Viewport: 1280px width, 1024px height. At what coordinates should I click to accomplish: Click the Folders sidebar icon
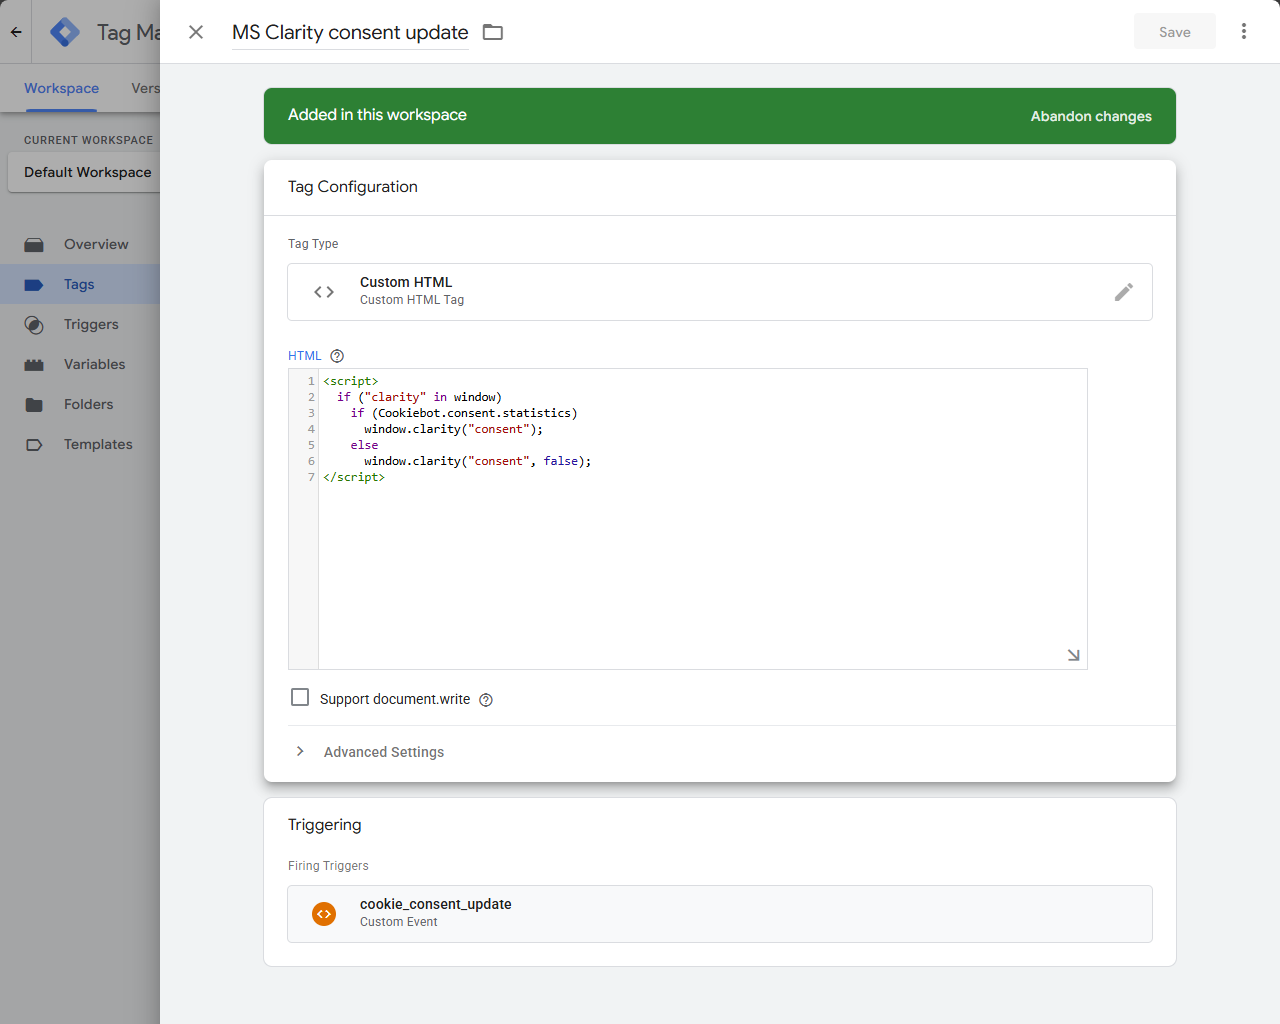tap(34, 405)
